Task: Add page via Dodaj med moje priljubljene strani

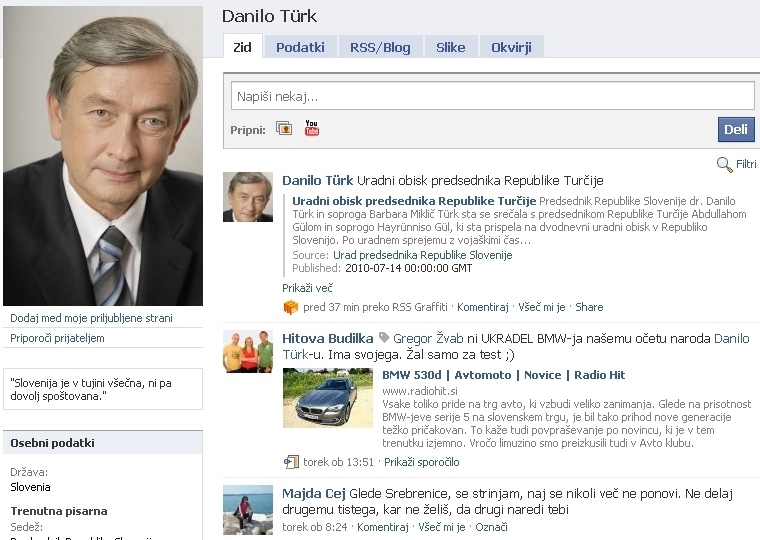Action: coord(91,318)
